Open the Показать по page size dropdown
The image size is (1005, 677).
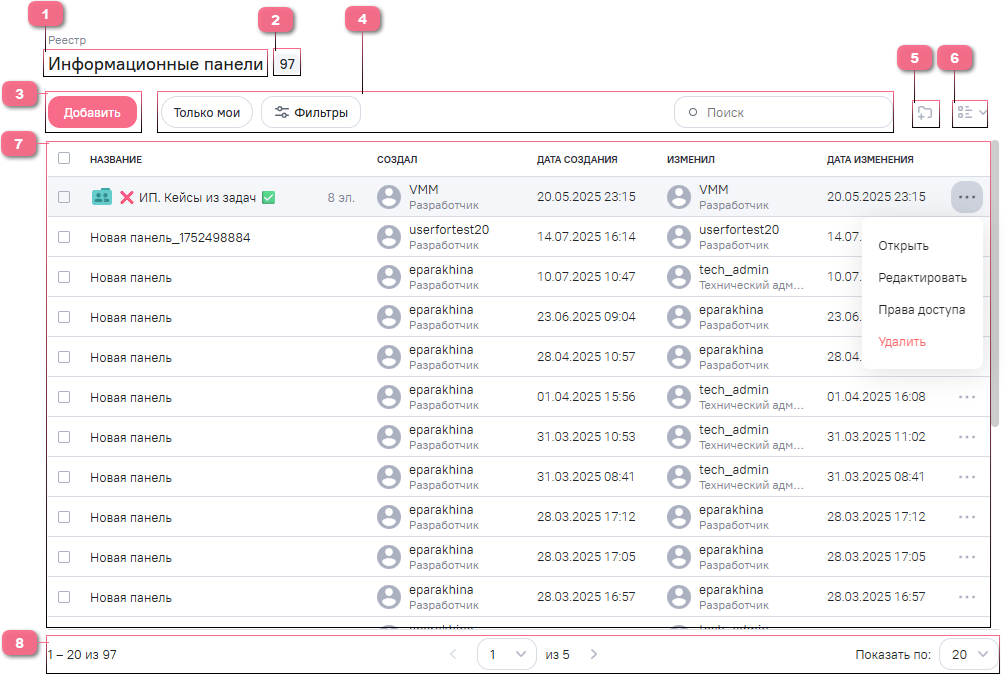click(968, 654)
